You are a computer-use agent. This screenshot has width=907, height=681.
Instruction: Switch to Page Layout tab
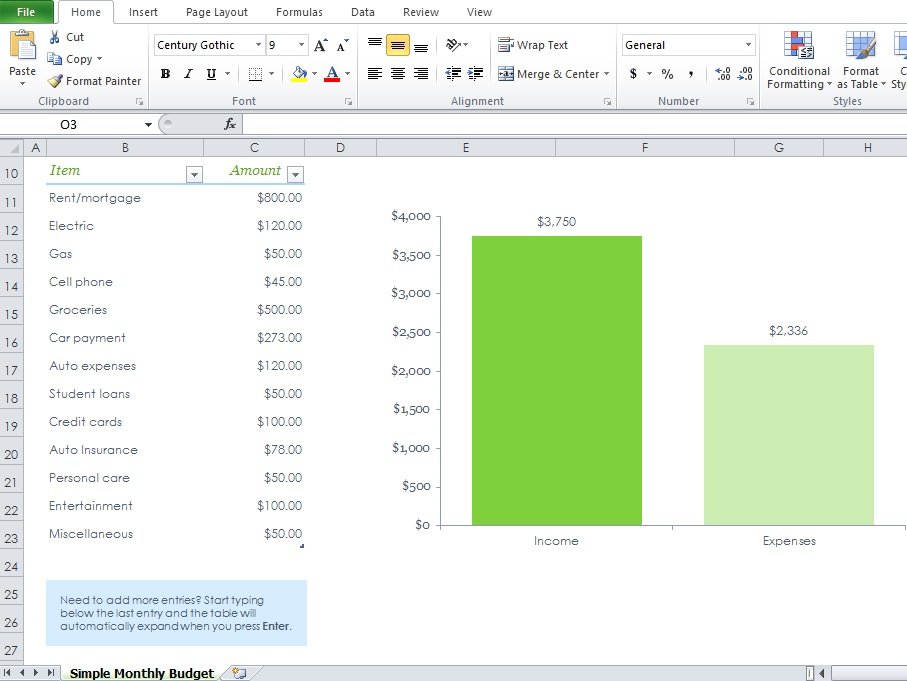click(216, 12)
